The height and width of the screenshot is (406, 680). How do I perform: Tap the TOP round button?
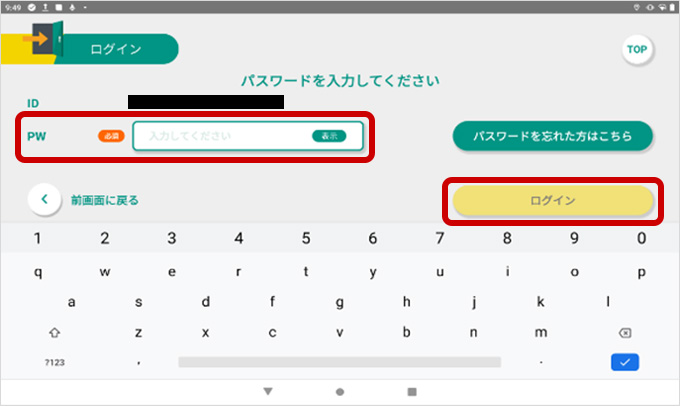click(x=636, y=49)
